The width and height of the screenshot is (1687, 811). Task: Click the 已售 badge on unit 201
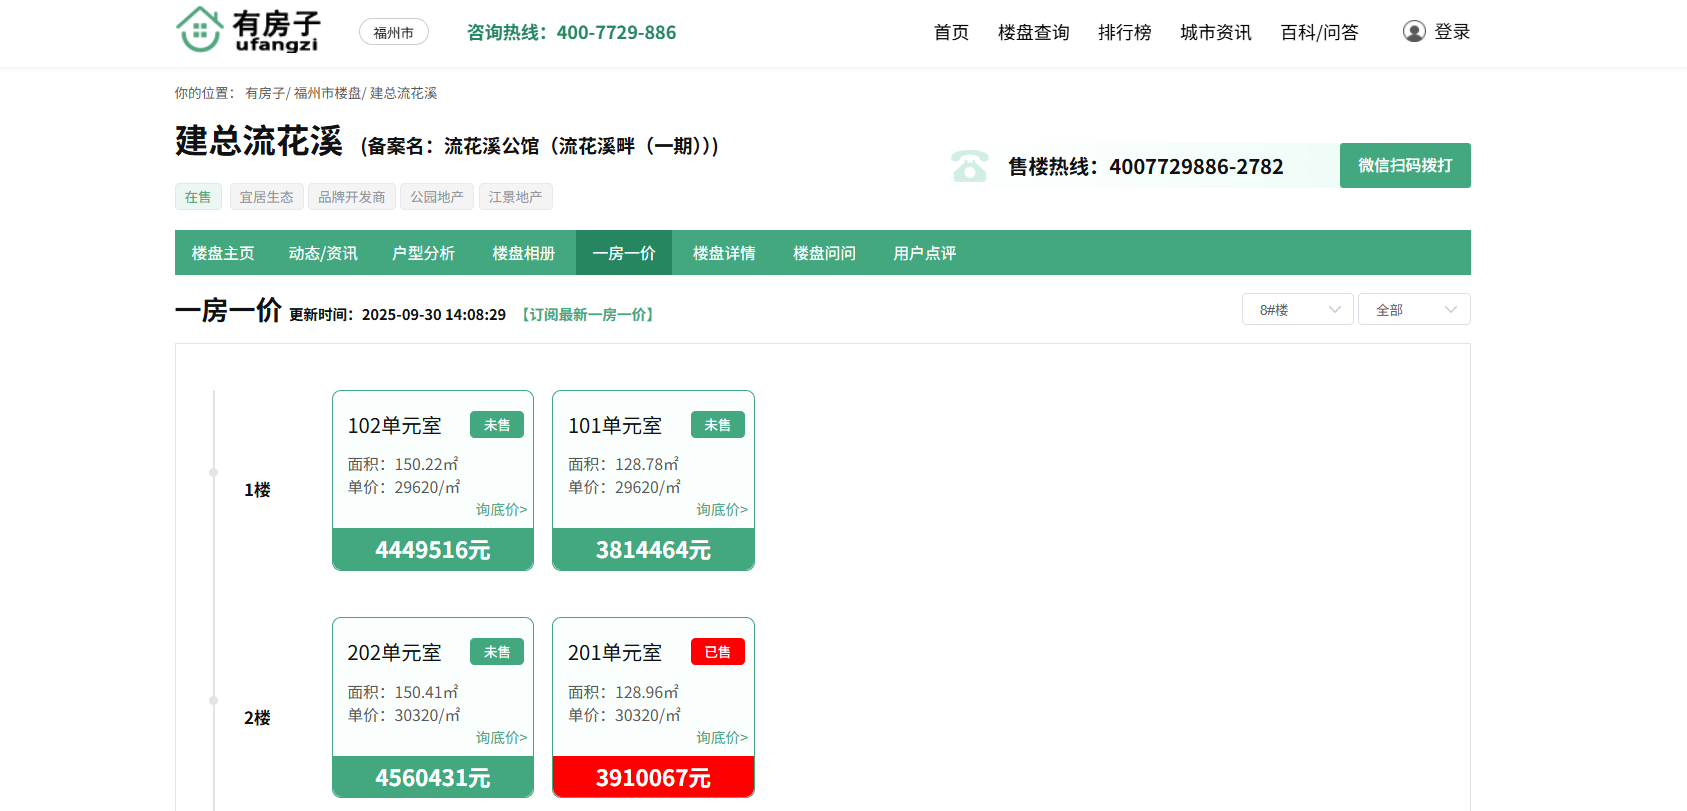[717, 652]
